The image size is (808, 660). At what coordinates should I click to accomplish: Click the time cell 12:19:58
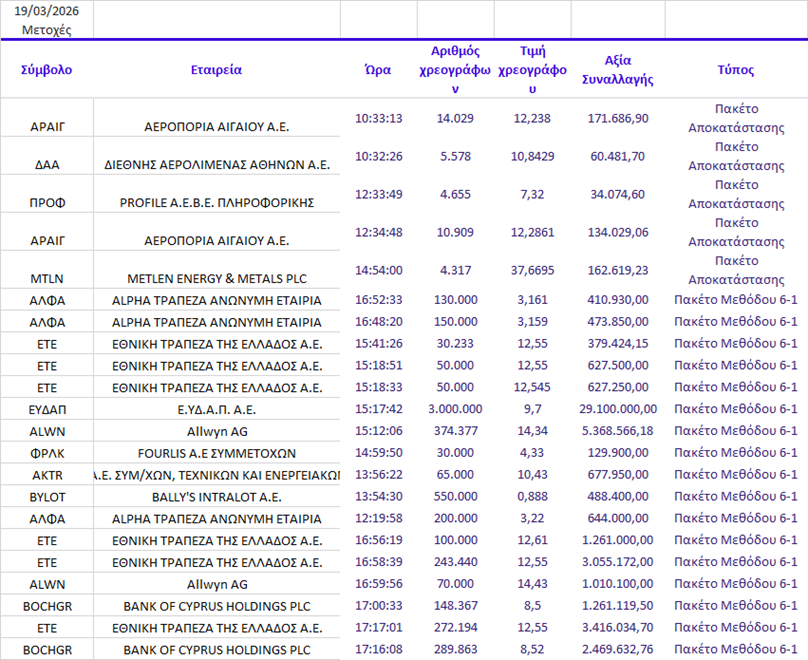(378, 518)
